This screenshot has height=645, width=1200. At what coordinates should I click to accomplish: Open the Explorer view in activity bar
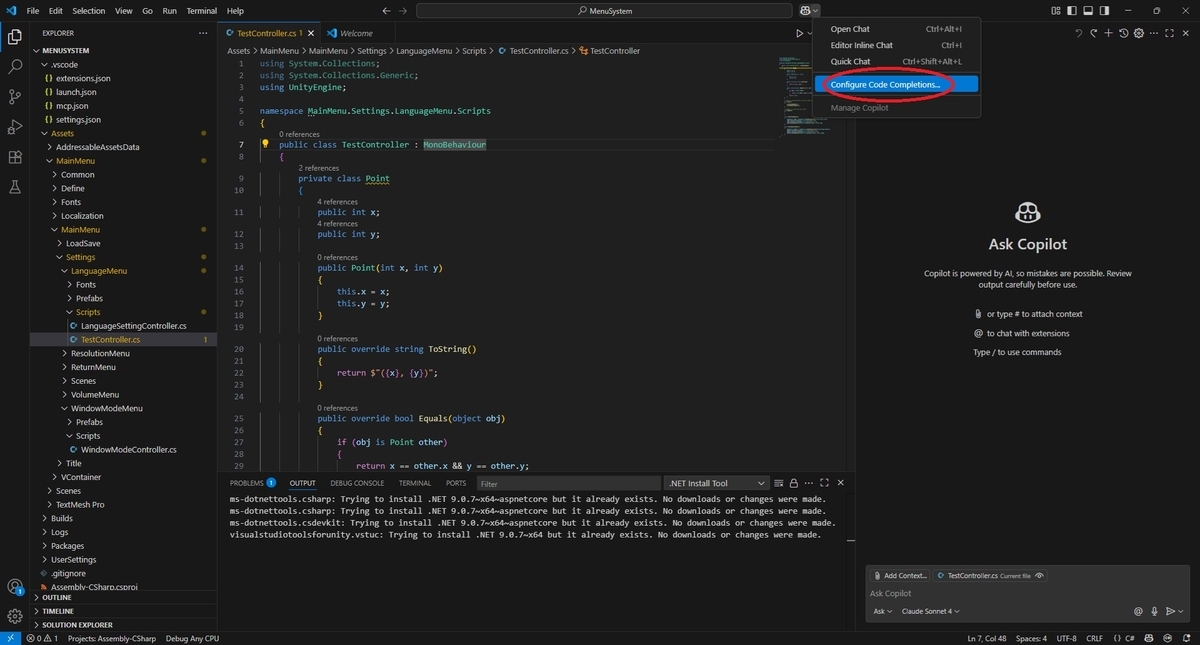click(15, 37)
